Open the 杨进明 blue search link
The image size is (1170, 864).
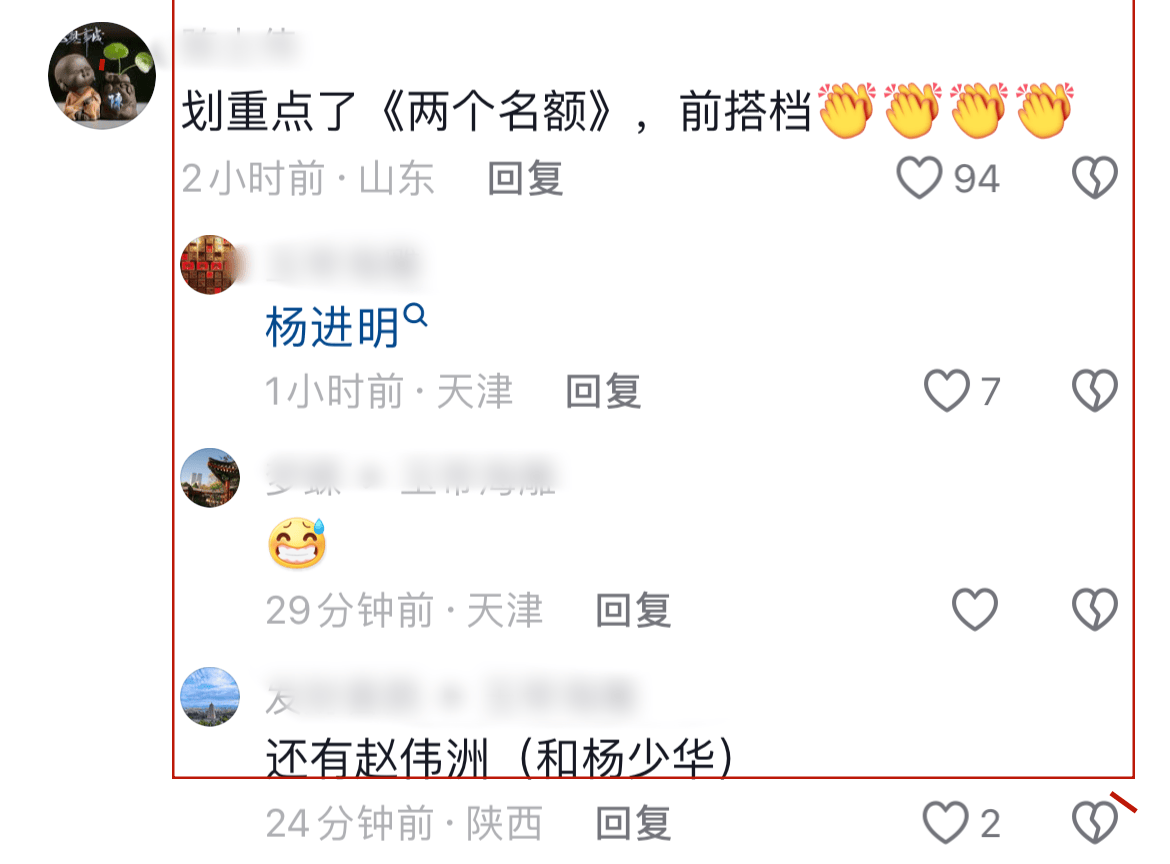[332, 327]
